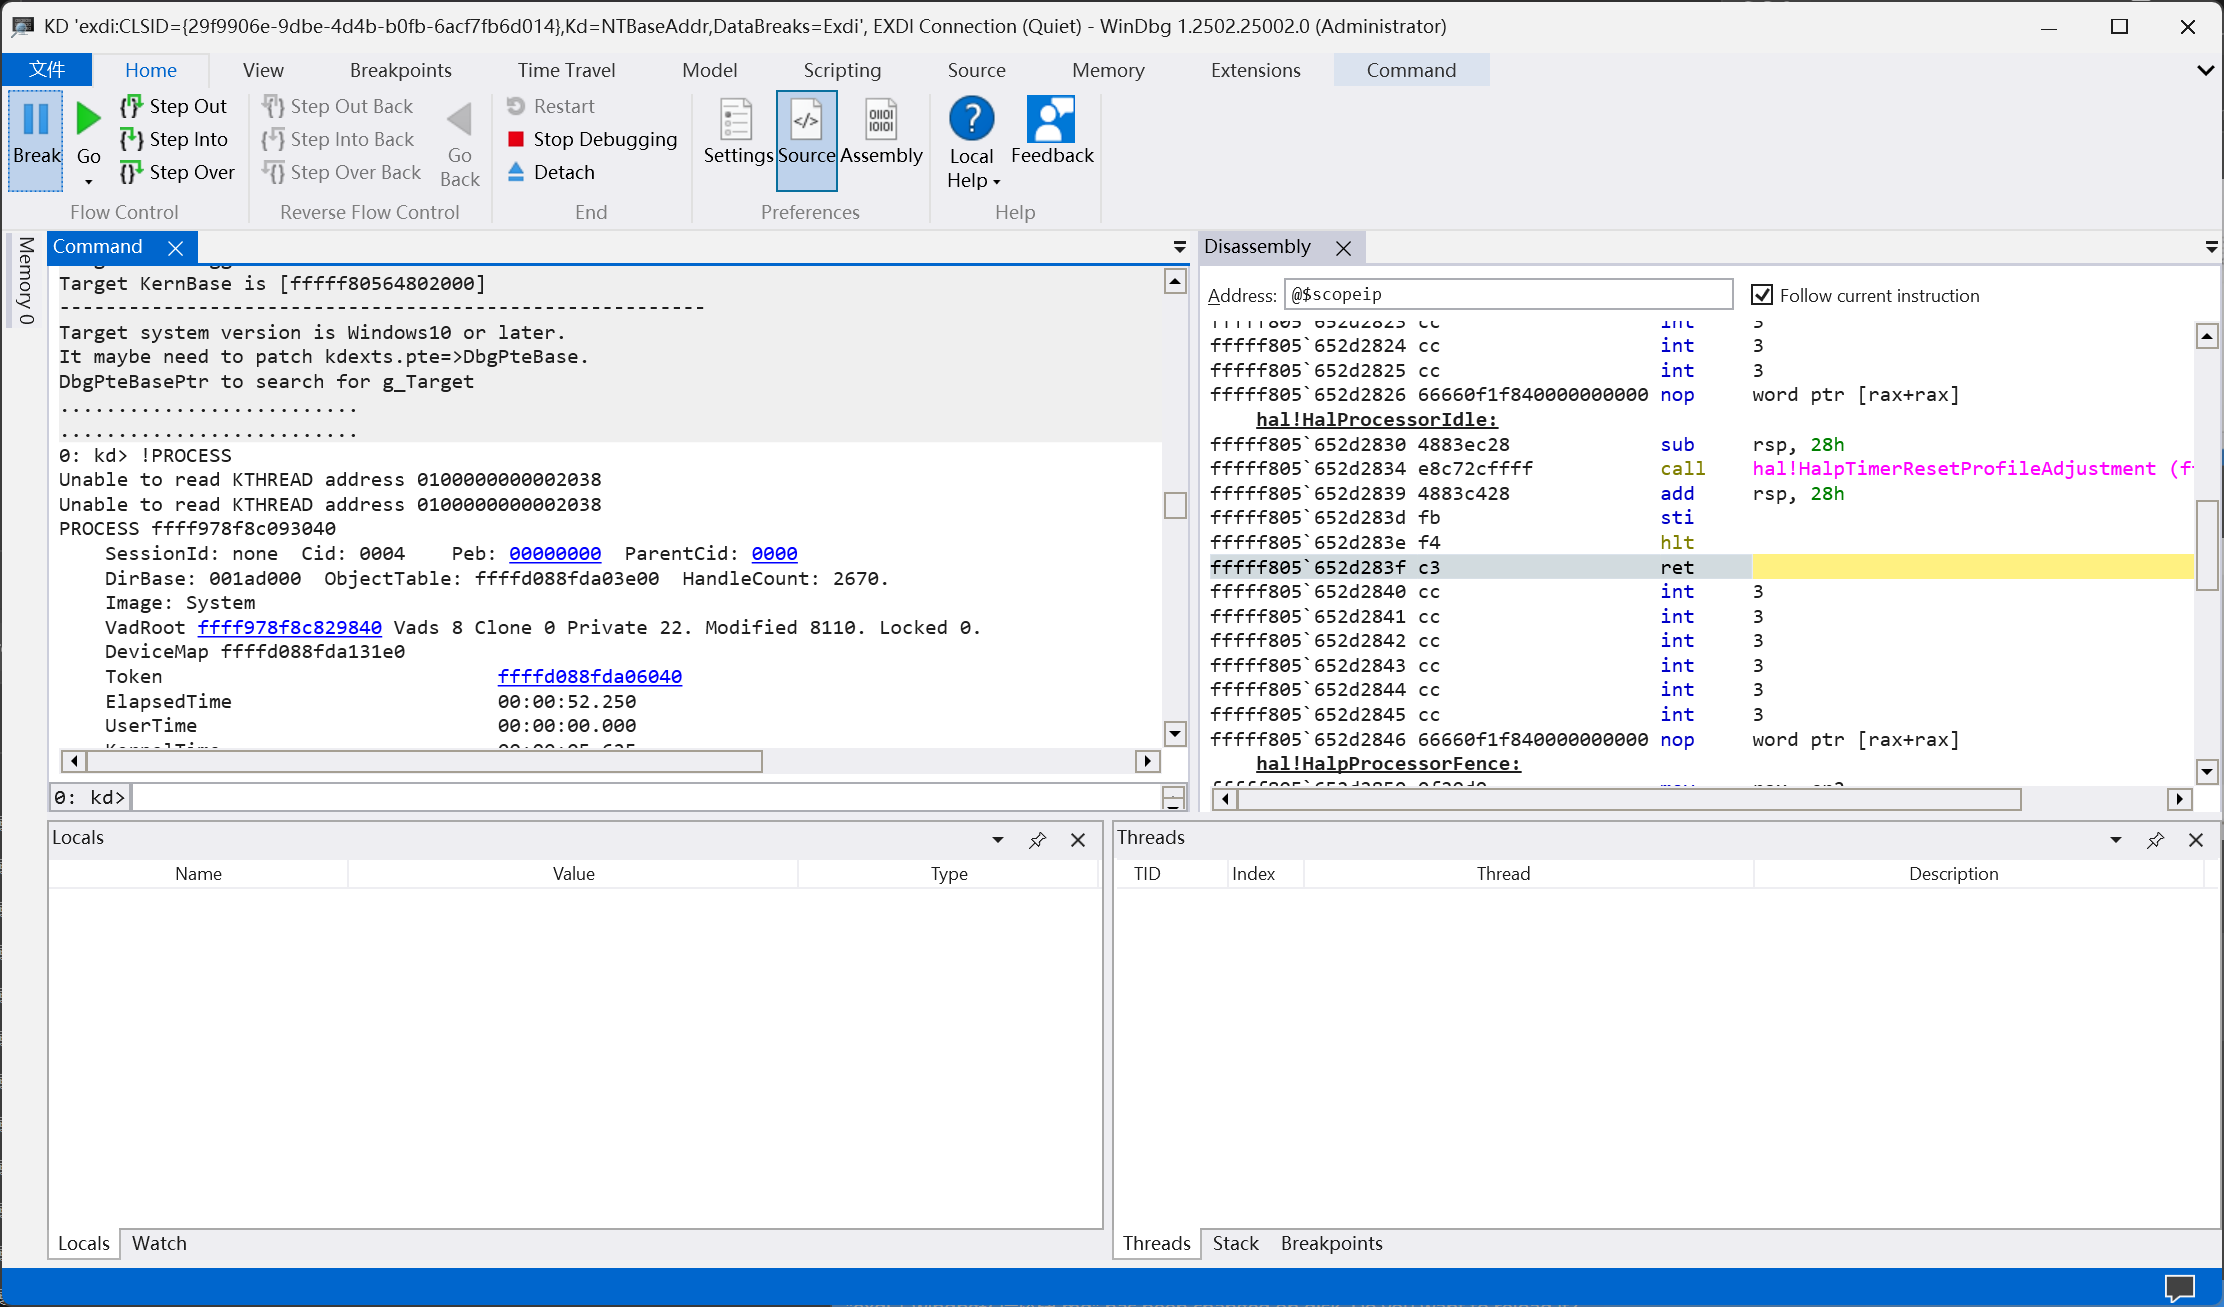Switch to the Time Travel tab
Viewport: 2224px width, 1307px height.
(x=566, y=70)
